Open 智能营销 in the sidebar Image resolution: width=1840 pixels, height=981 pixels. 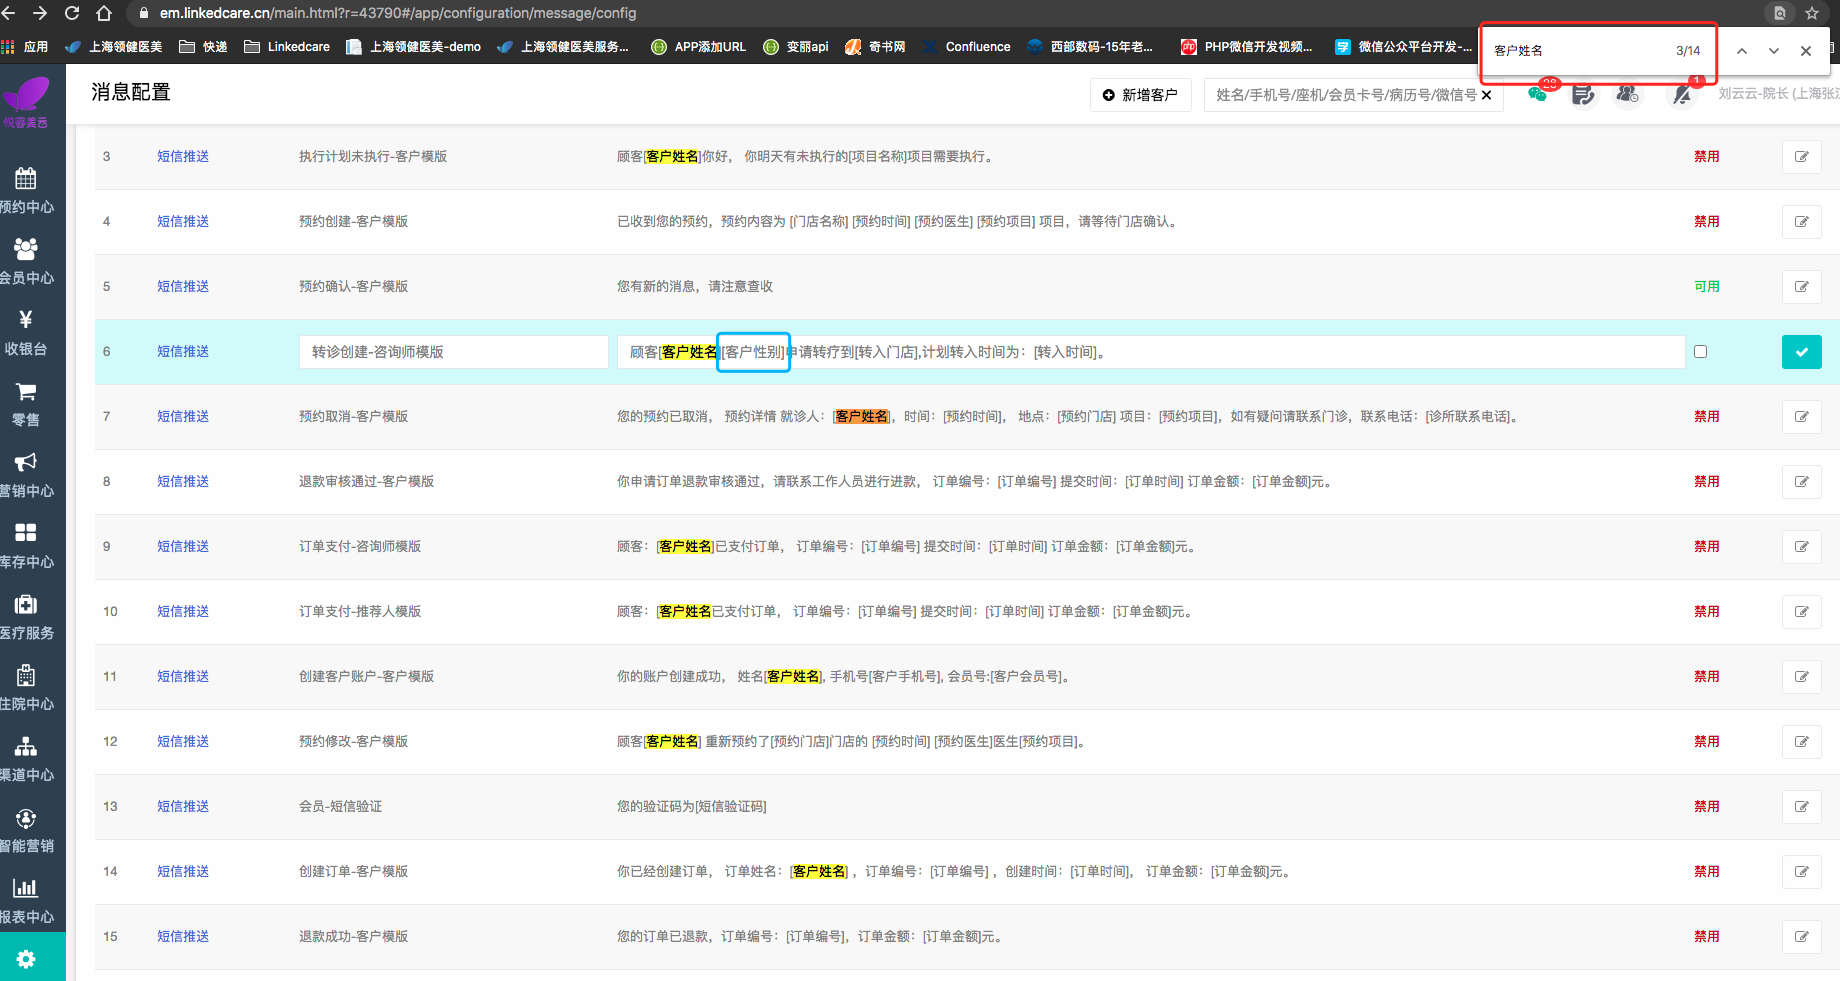click(27, 830)
